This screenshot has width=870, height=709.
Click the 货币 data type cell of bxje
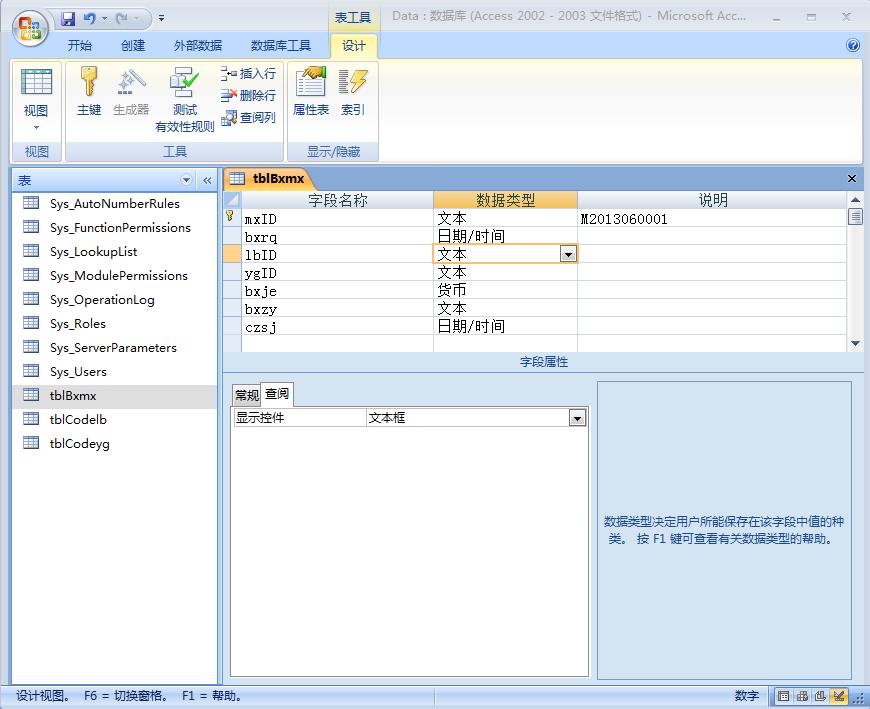pyautogui.click(x=505, y=290)
